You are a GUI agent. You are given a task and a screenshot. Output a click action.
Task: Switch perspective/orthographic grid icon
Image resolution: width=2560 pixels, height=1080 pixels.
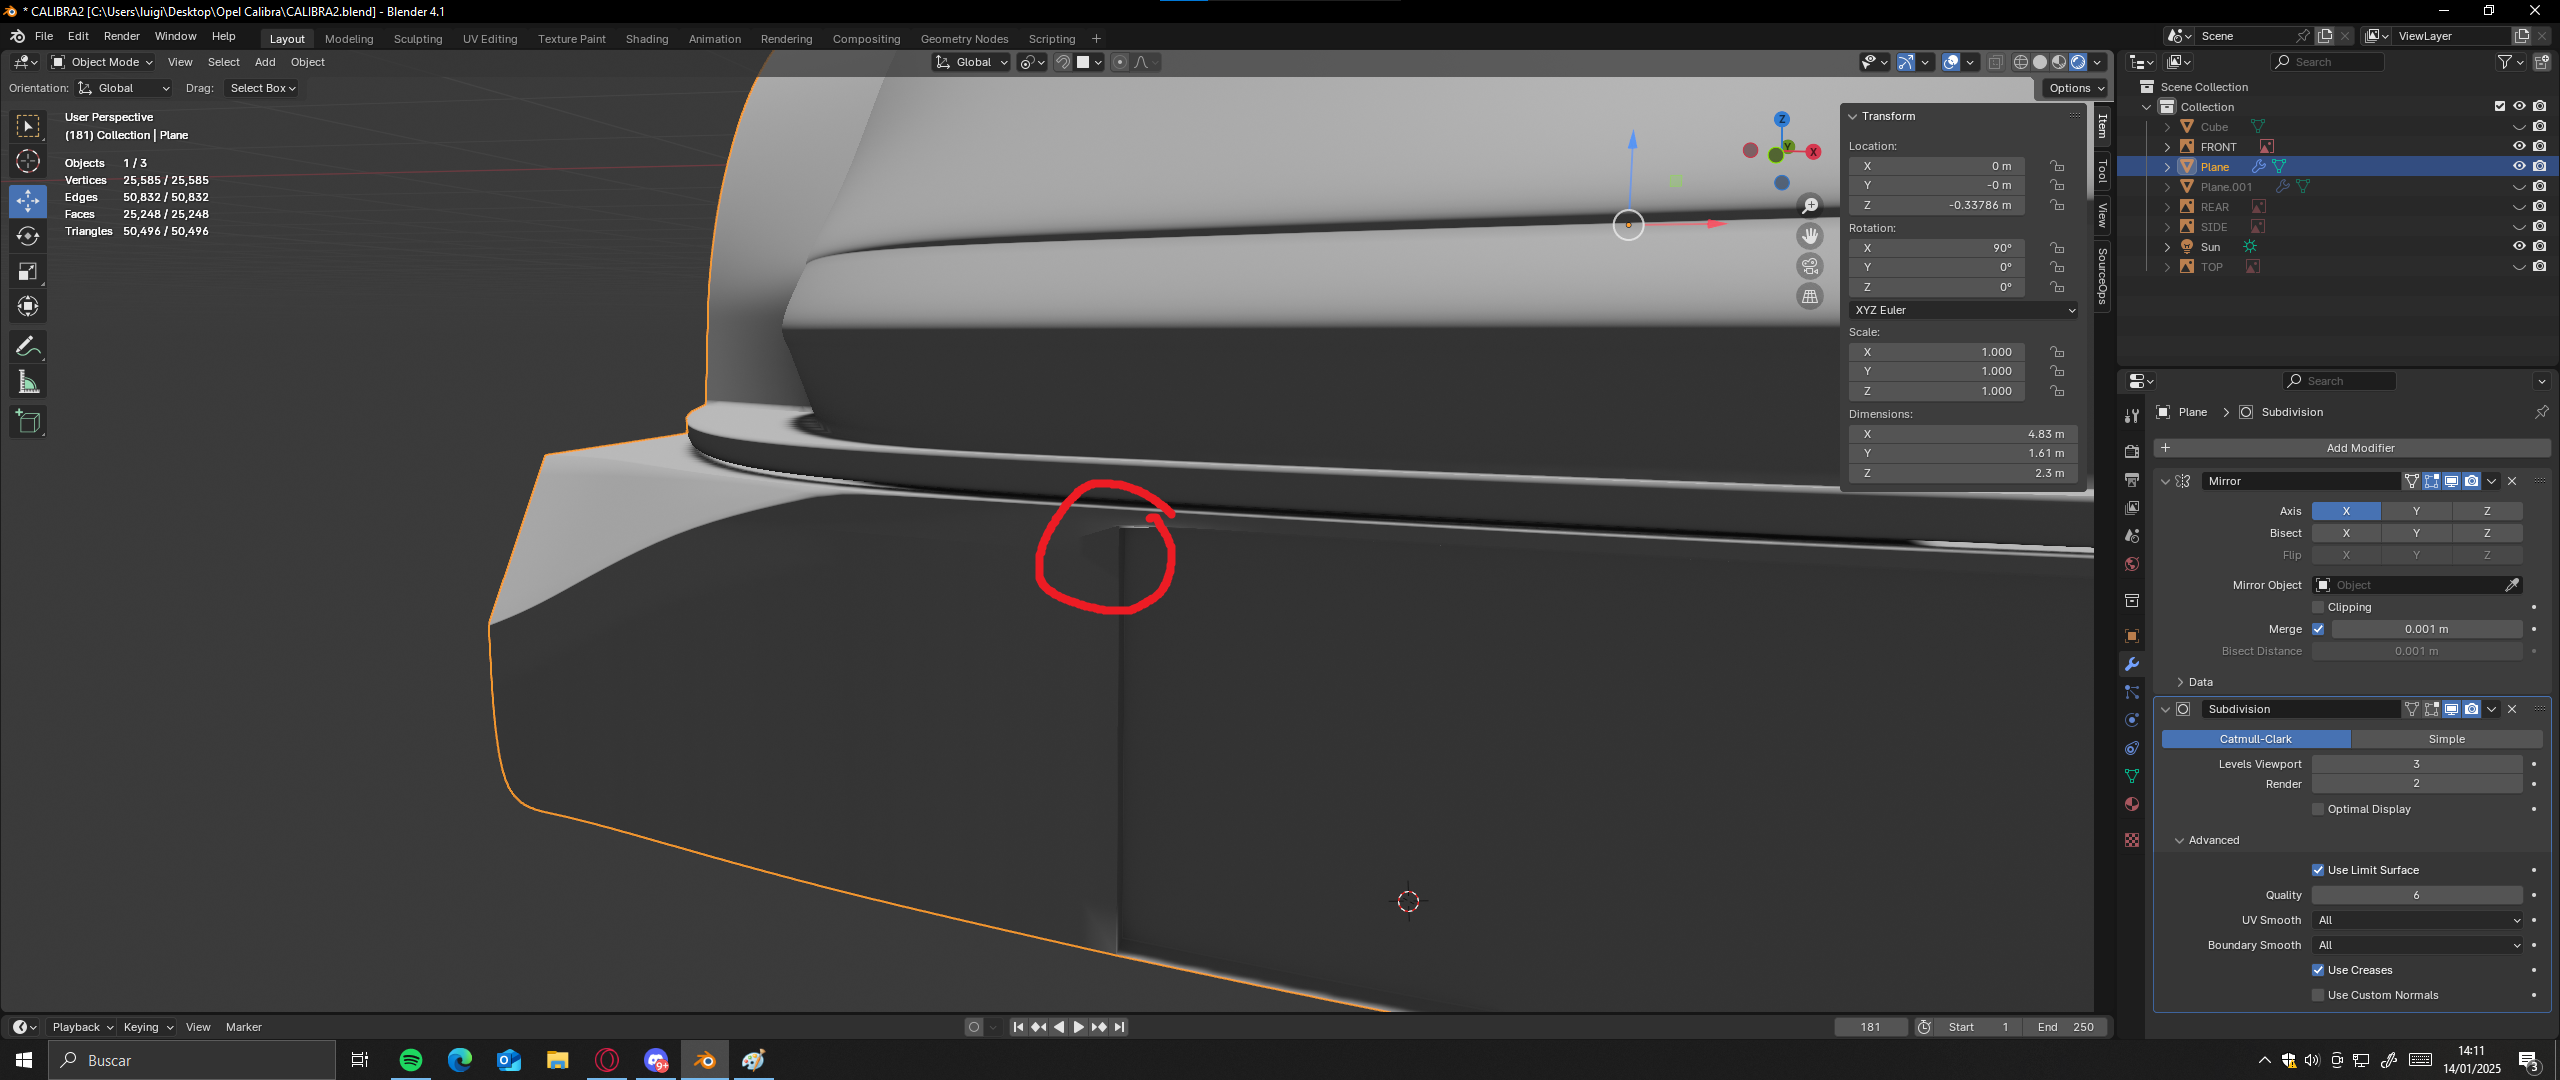tap(1810, 296)
